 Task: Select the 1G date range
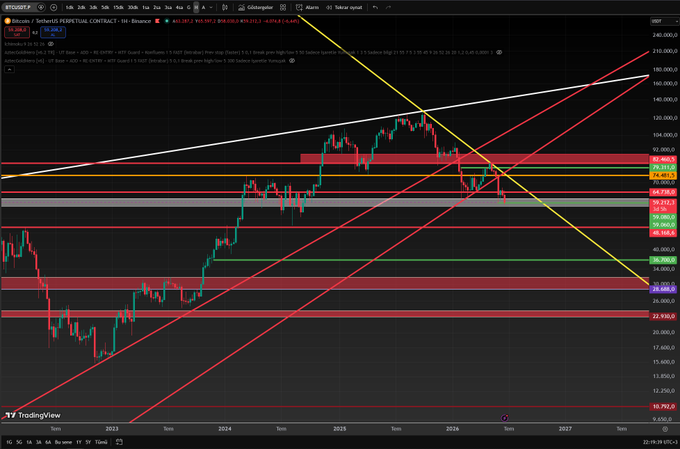[x=9, y=442]
